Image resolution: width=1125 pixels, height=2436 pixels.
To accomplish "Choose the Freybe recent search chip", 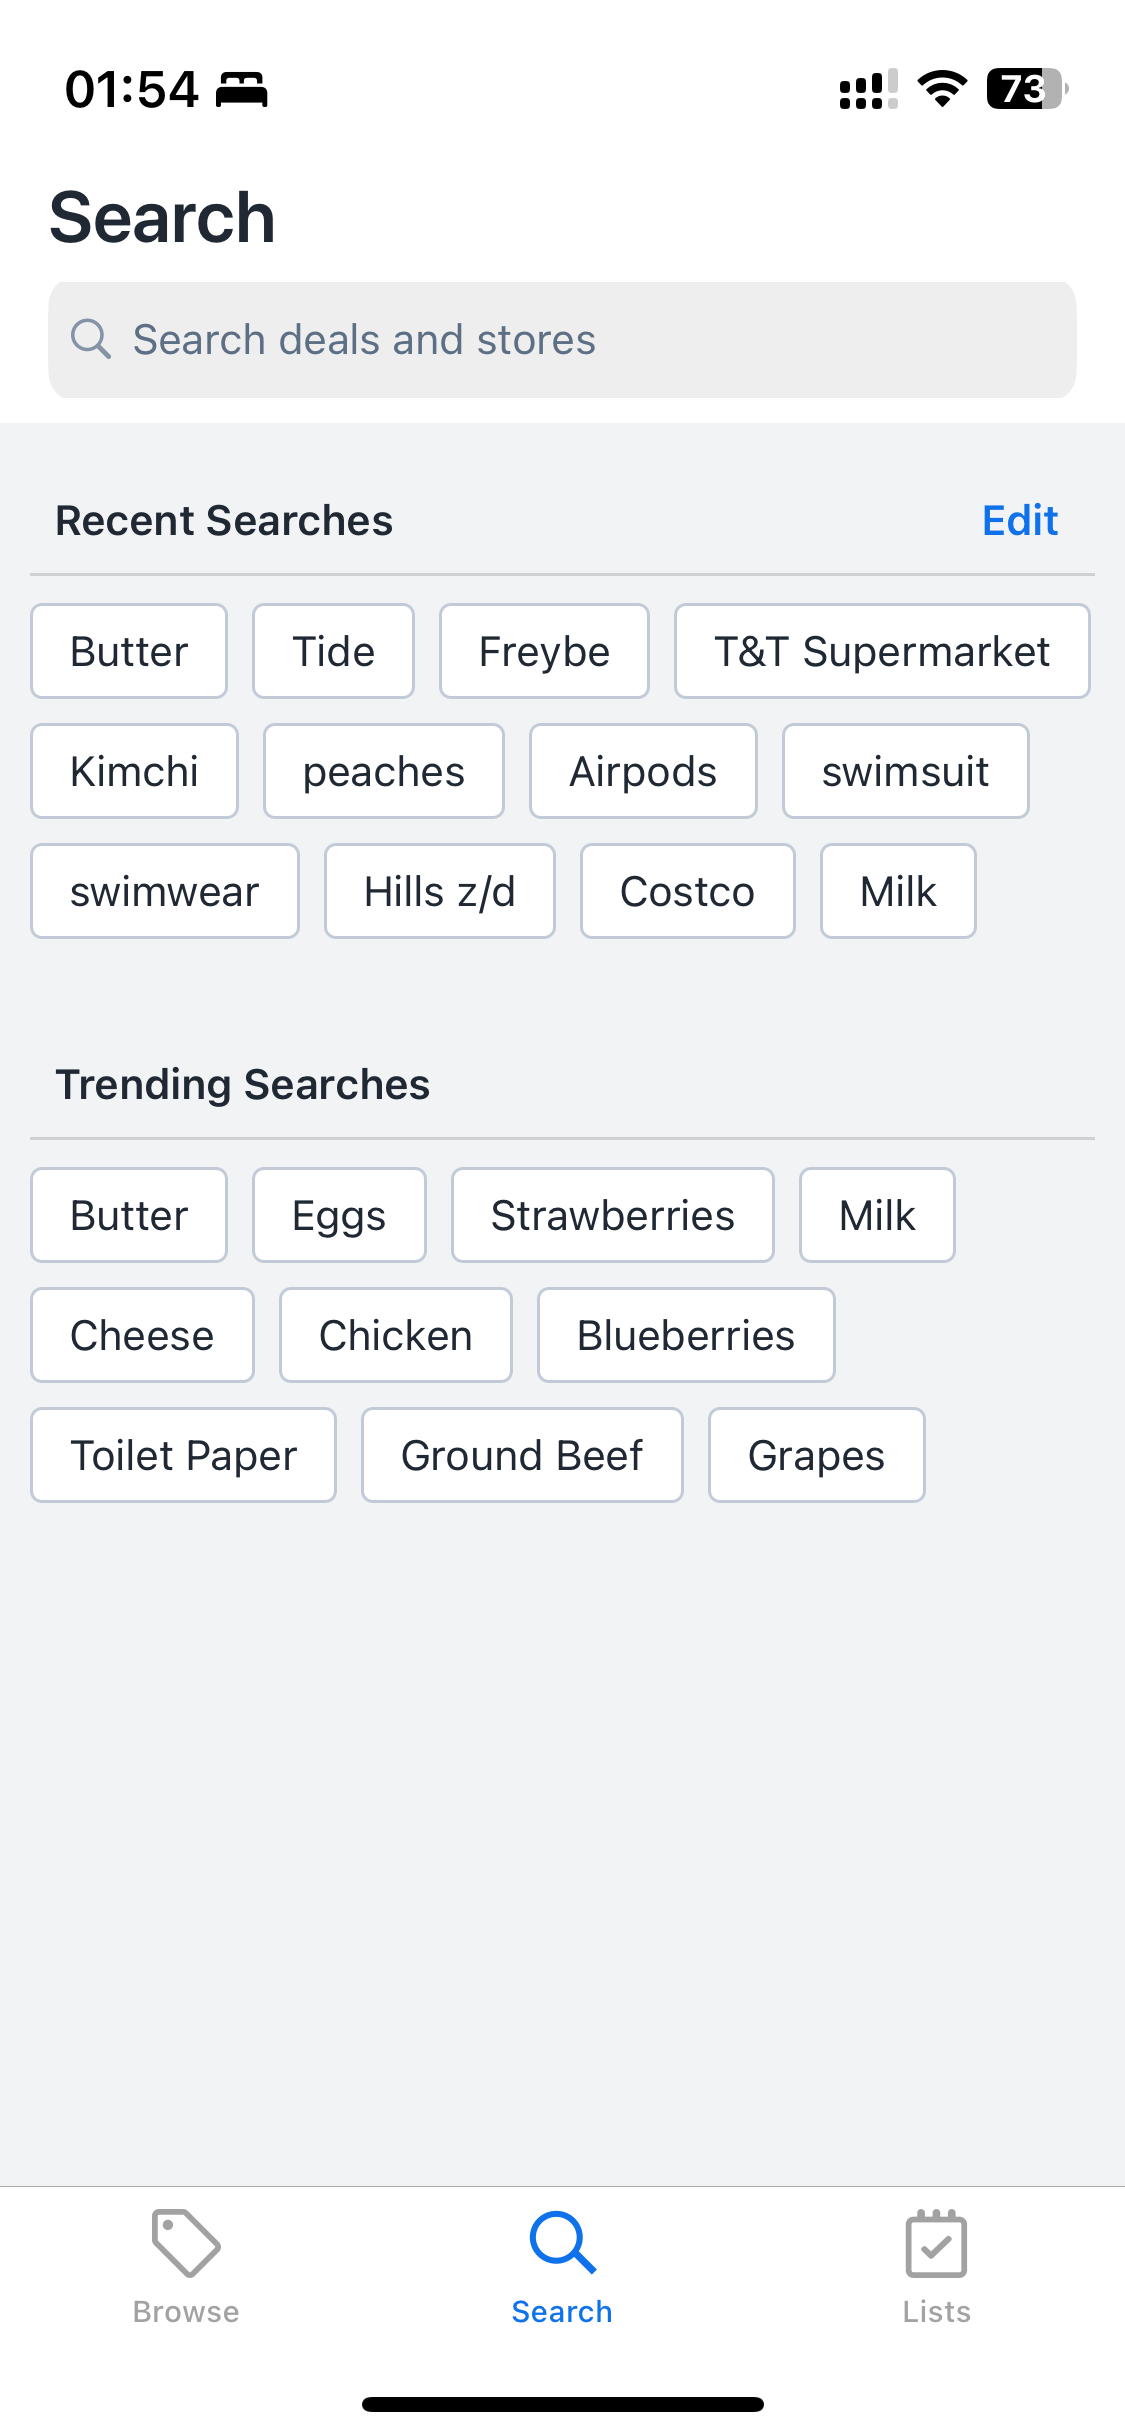I will [x=544, y=651].
